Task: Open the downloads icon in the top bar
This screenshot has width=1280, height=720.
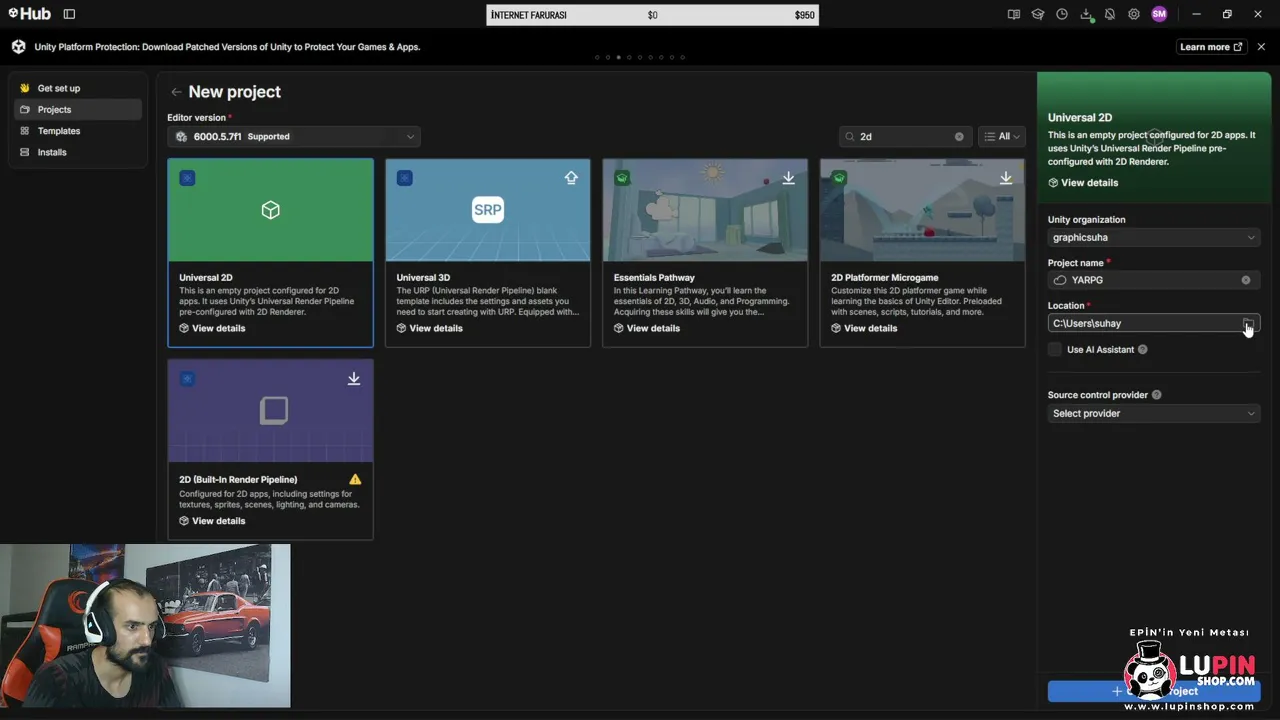Action: [x=1087, y=15]
